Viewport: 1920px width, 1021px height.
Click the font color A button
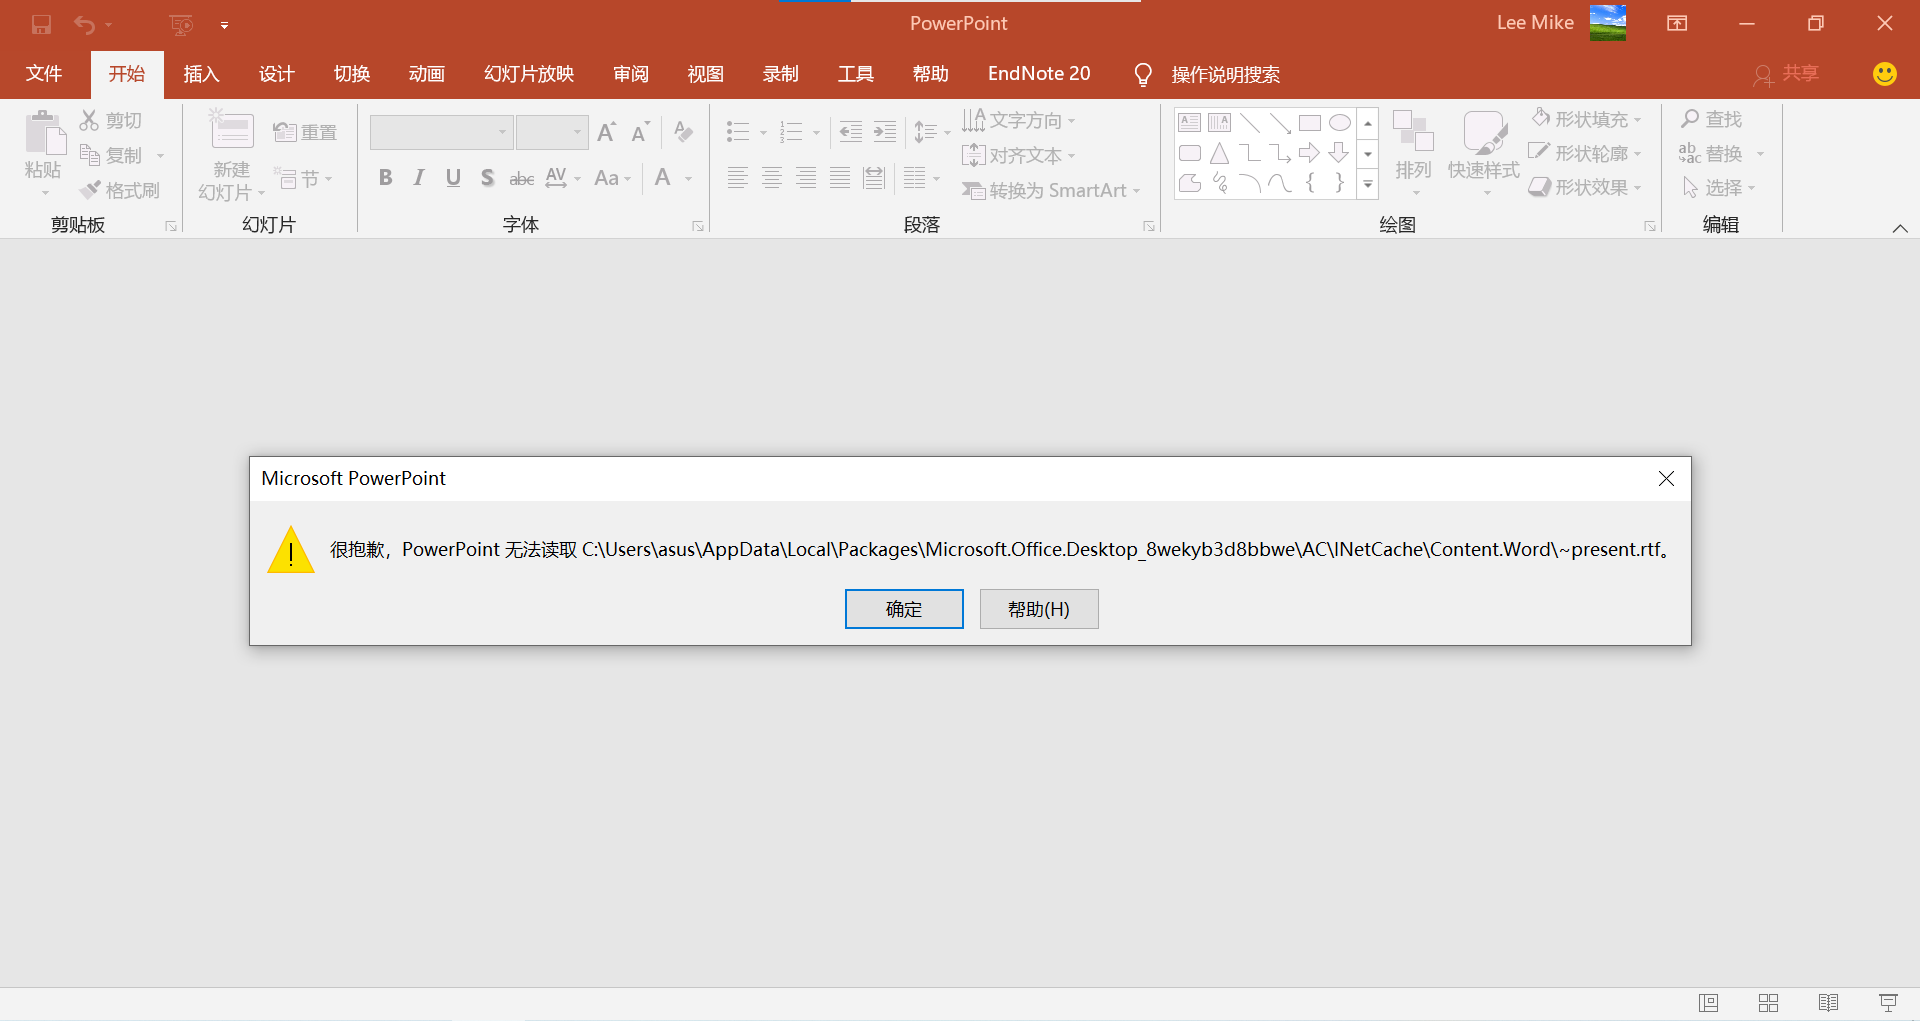pos(662,178)
